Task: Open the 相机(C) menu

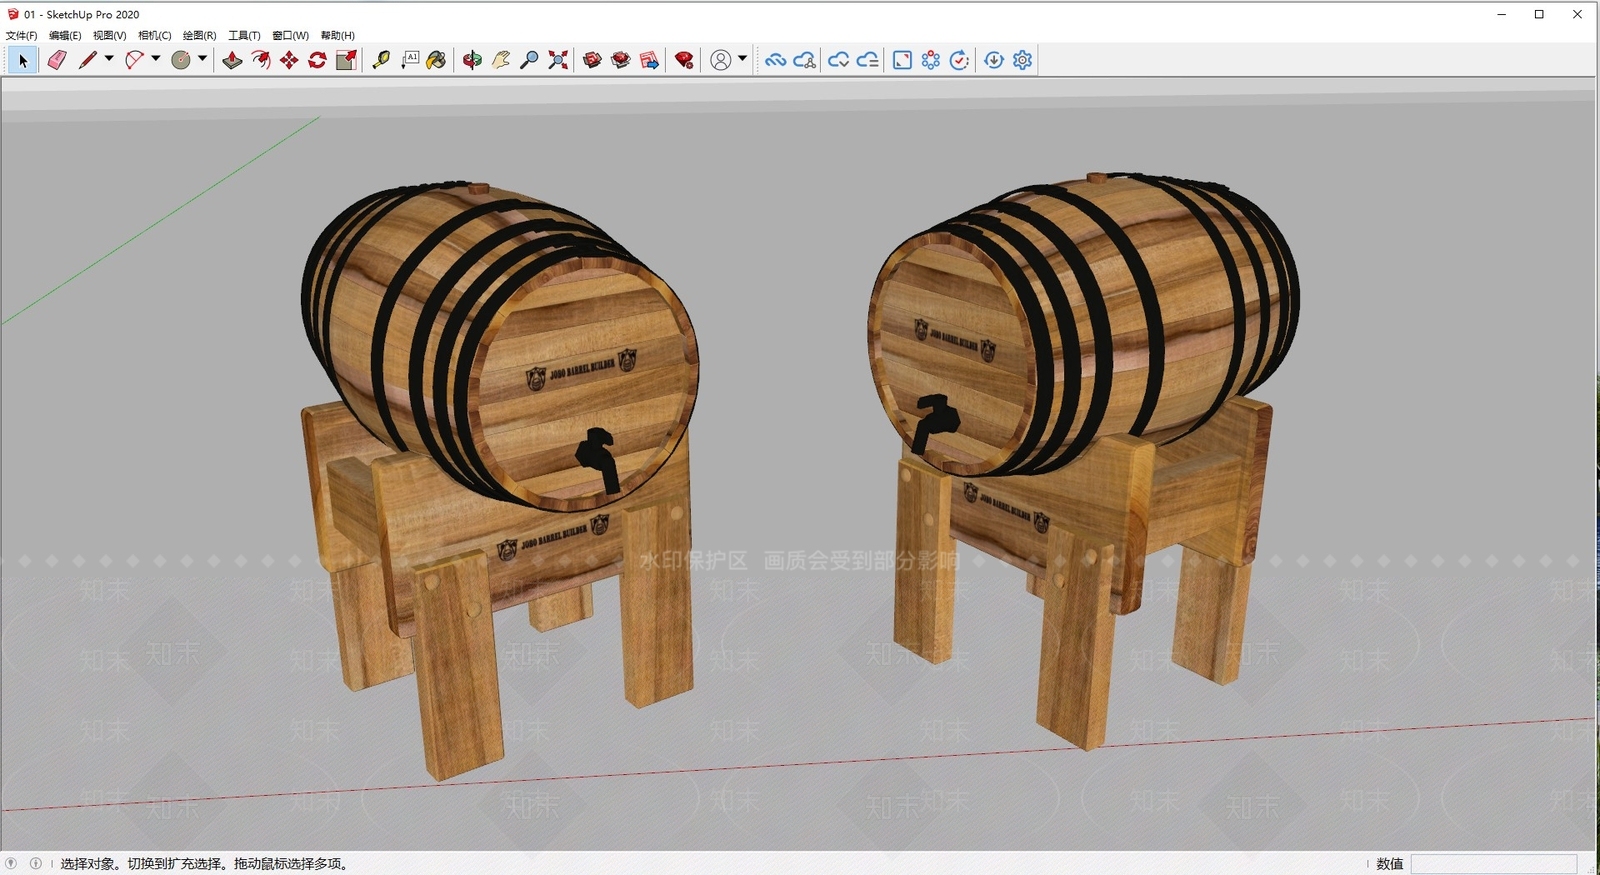Action: 155,35
